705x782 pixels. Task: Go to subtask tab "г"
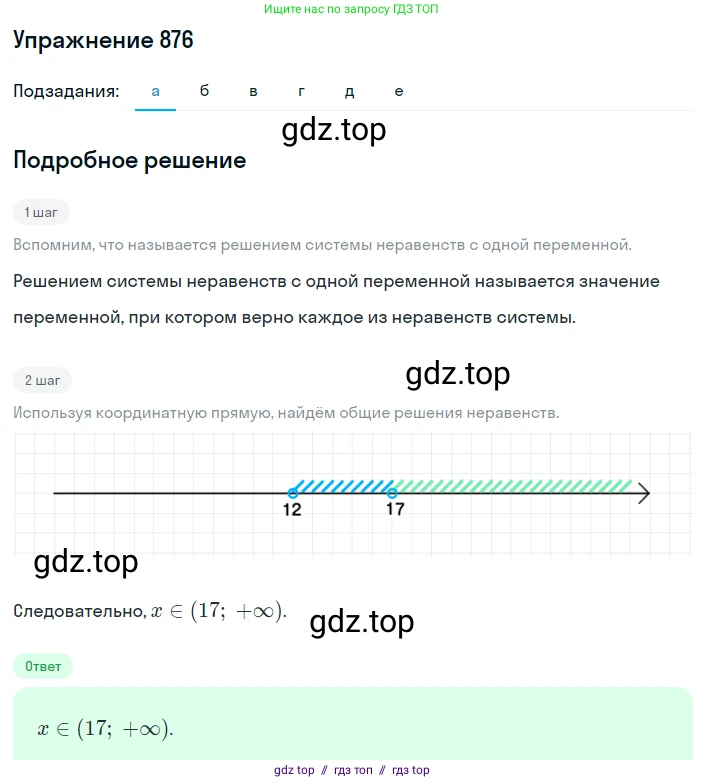301,91
